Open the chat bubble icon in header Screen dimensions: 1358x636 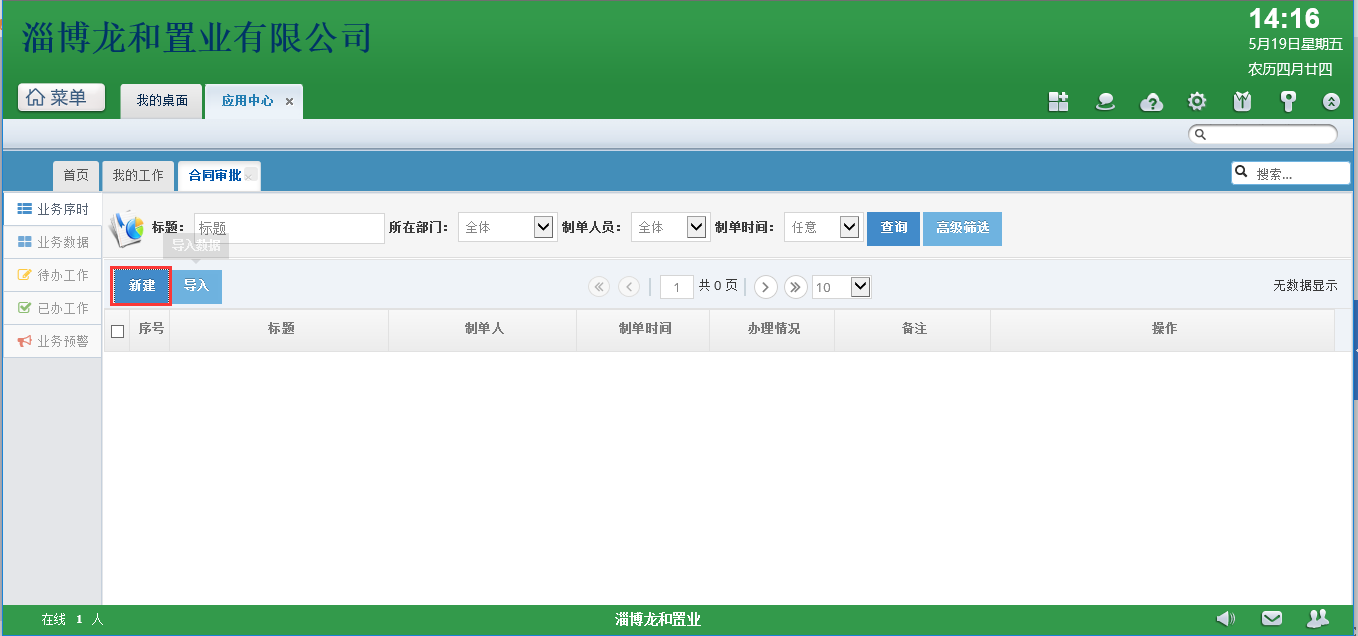click(x=1105, y=101)
